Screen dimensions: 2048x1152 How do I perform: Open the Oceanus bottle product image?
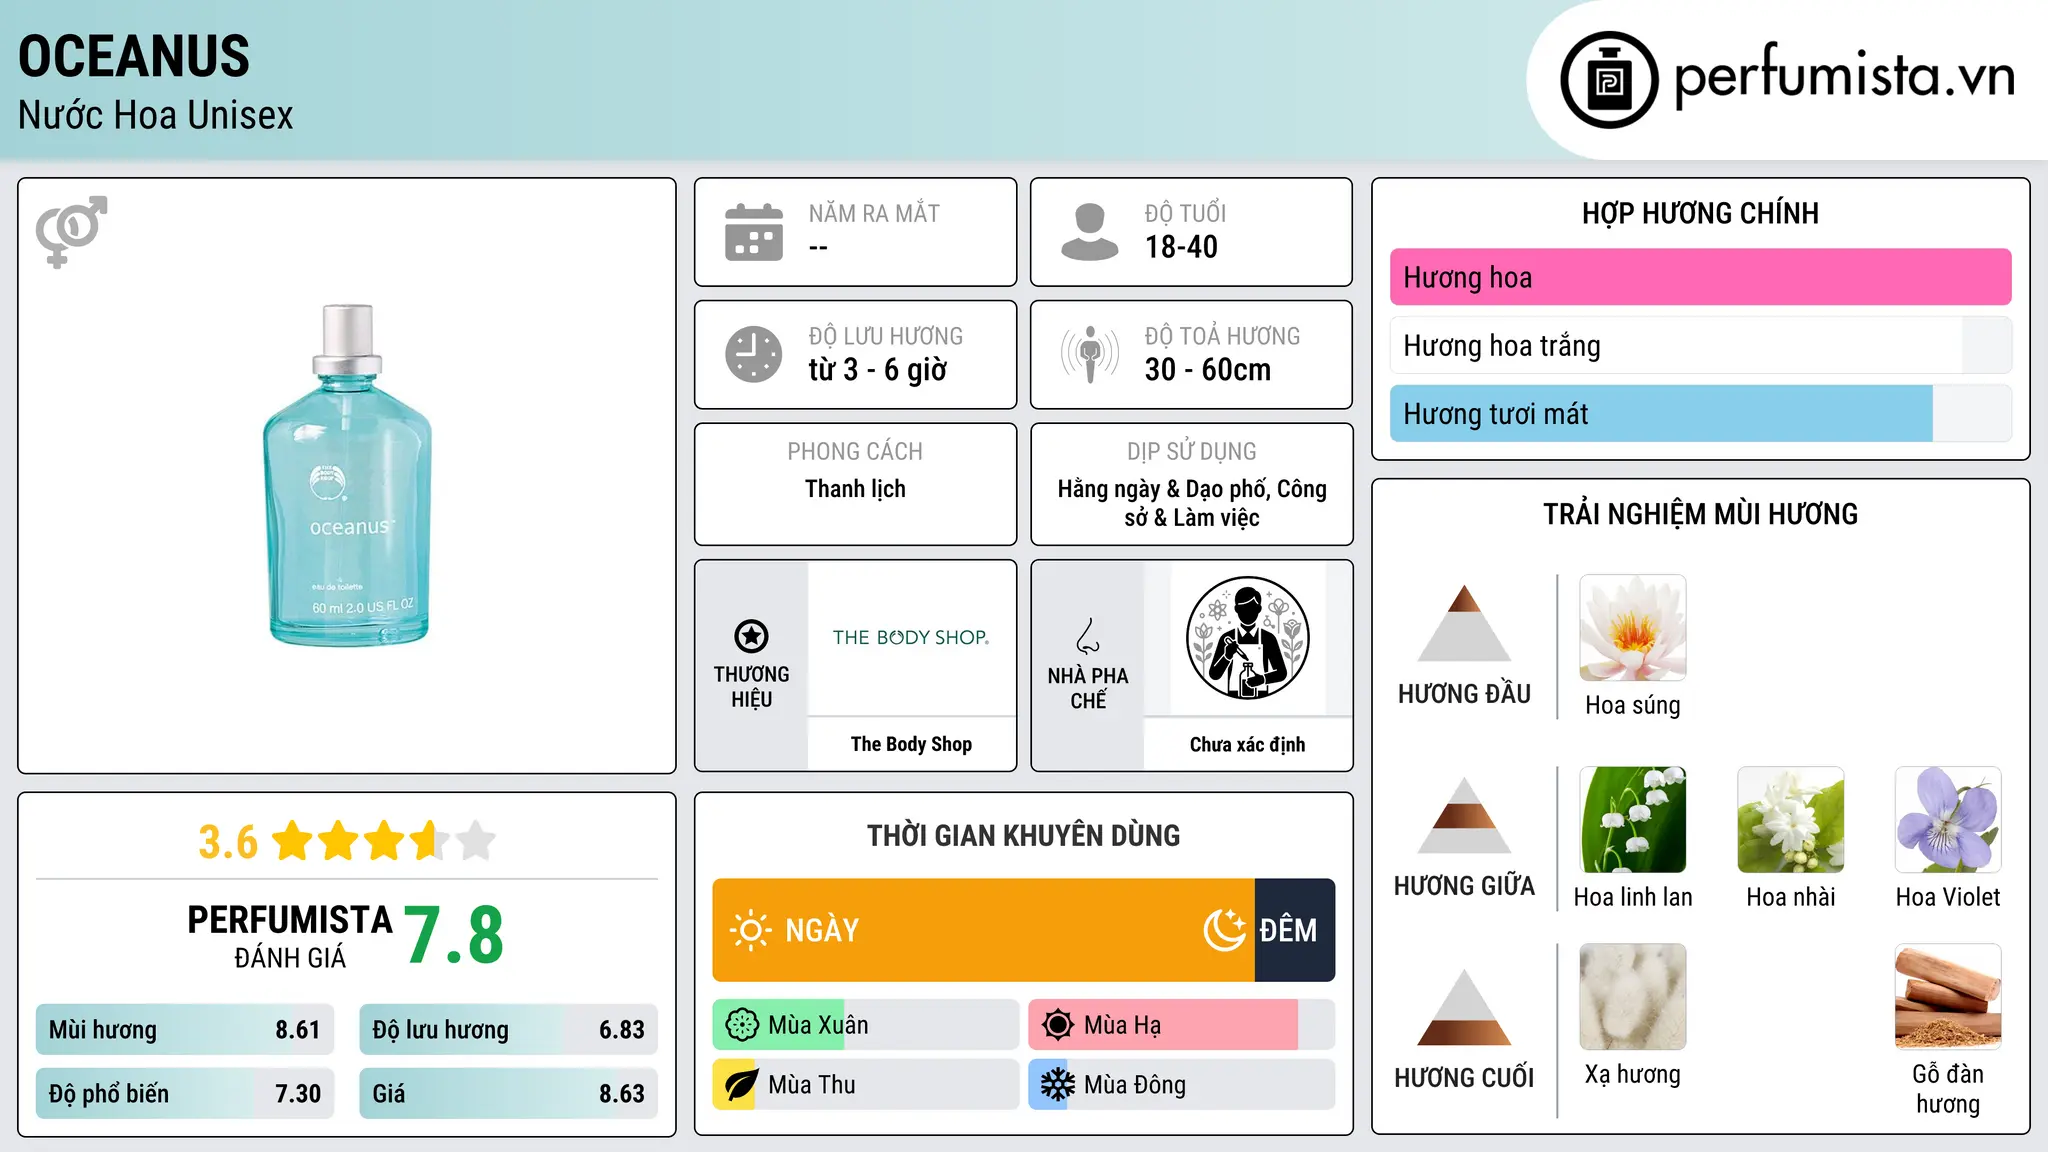(x=347, y=476)
